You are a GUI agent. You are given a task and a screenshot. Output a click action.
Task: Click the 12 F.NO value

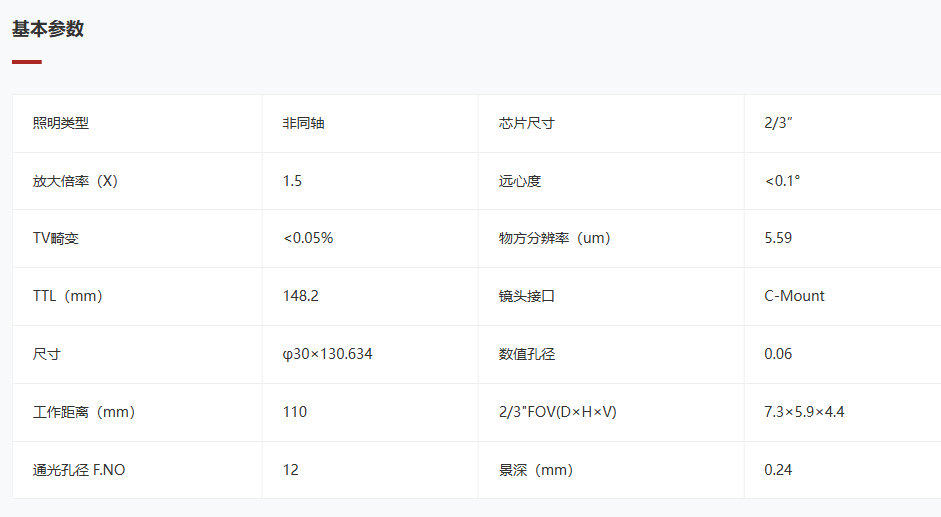tap(290, 470)
